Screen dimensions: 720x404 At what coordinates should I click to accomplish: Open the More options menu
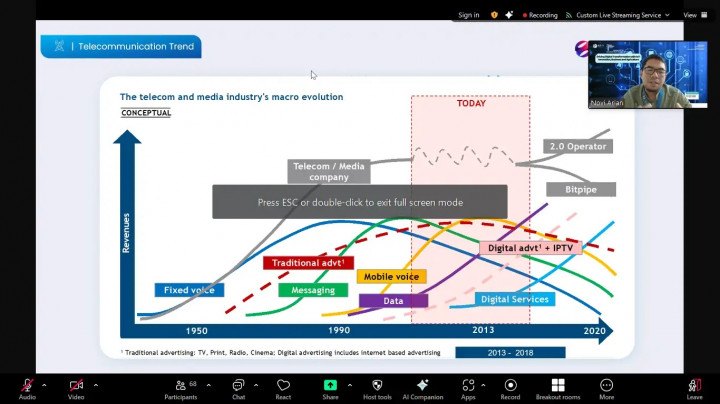tap(606, 386)
